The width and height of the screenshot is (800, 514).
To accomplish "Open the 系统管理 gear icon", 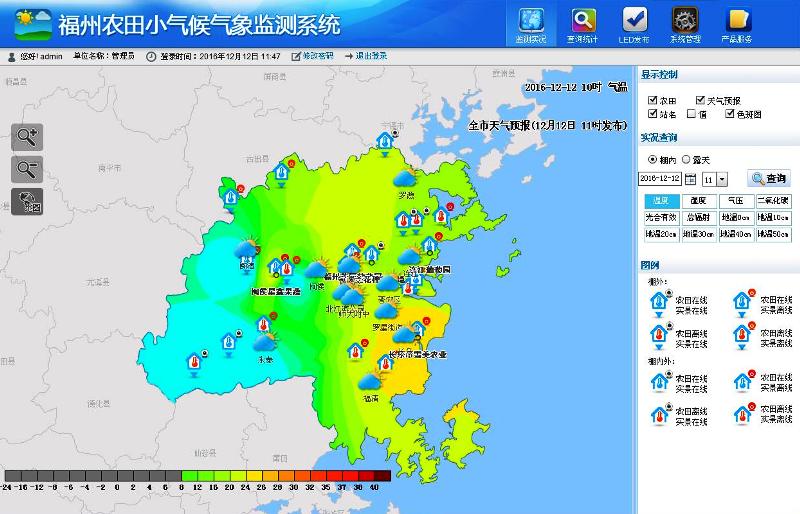I will pyautogui.click(x=685, y=23).
